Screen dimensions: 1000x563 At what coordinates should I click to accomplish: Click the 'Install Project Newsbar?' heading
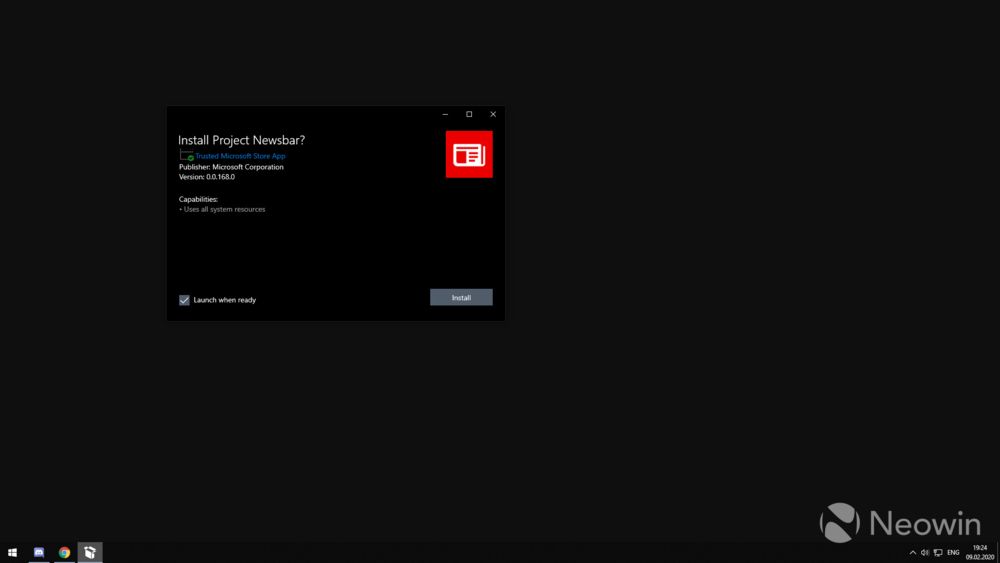coord(242,140)
